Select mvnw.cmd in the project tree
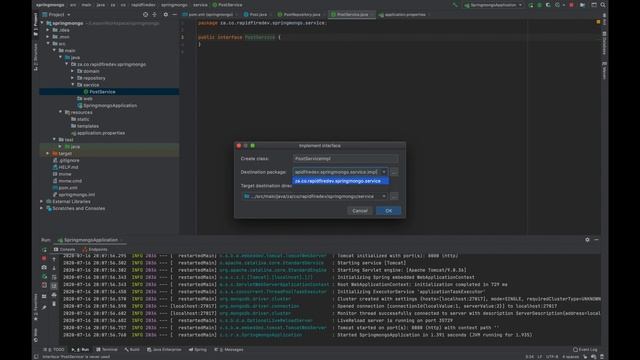 coord(67,181)
